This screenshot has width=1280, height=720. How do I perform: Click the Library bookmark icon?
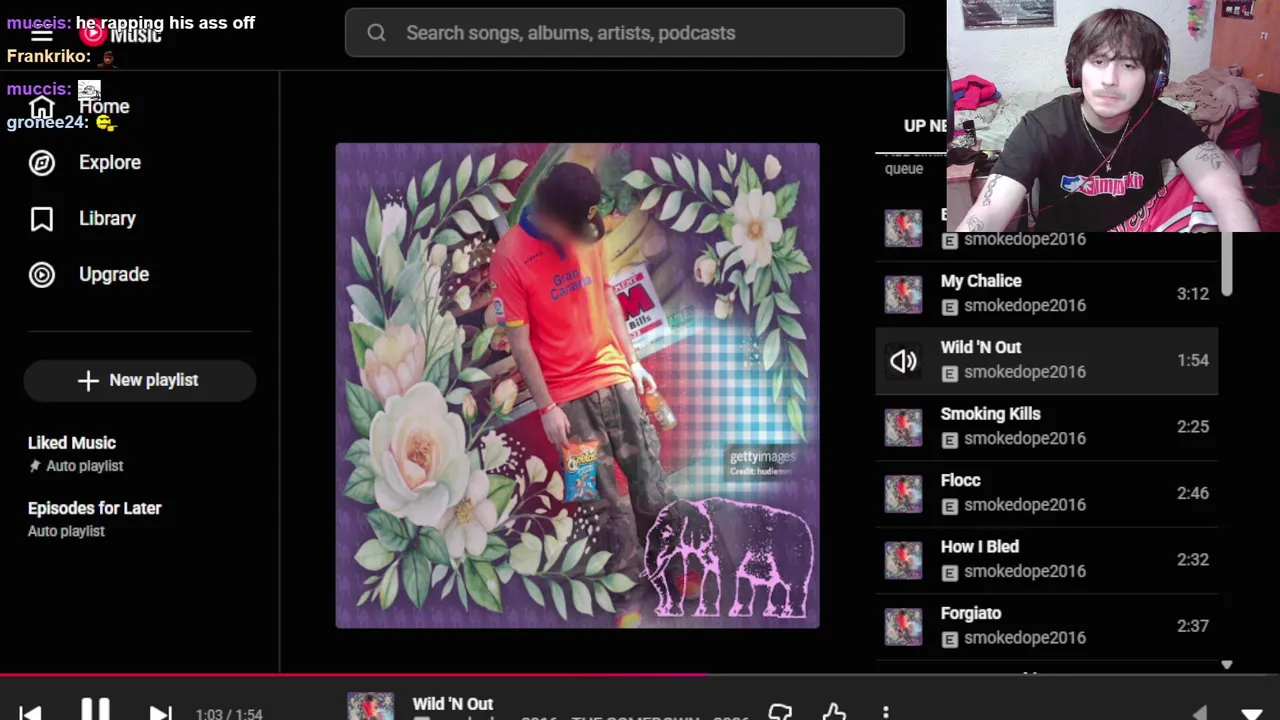pyautogui.click(x=41, y=218)
